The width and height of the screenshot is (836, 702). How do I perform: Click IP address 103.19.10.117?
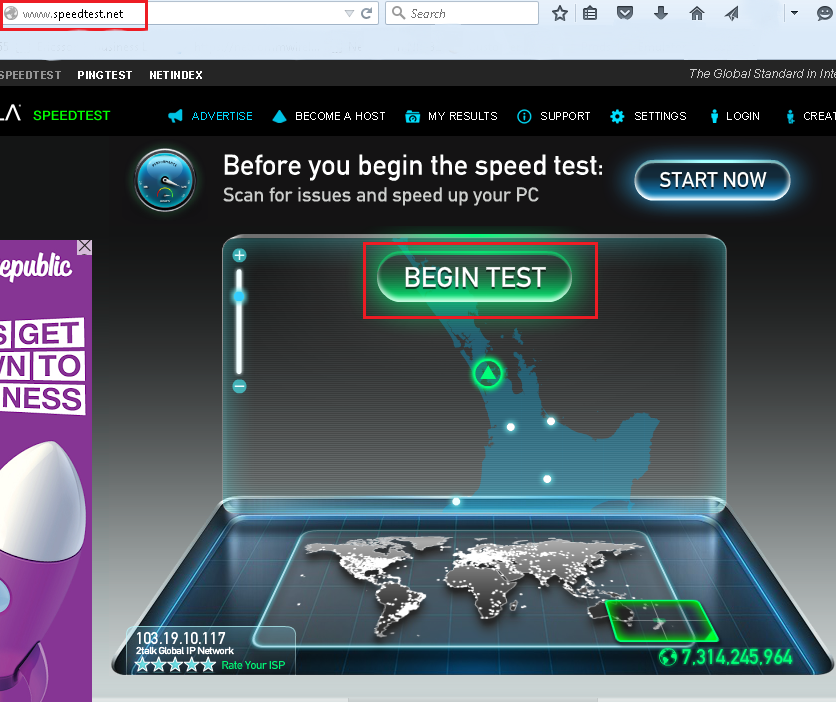tap(181, 638)
